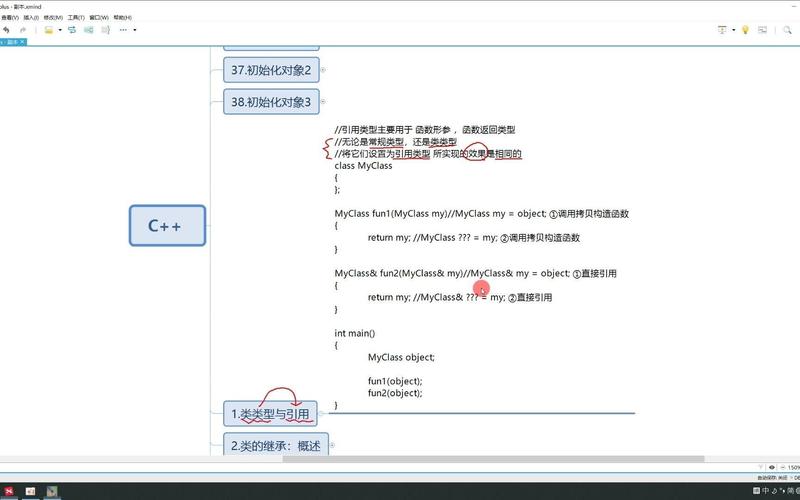Click the 150% zoom level value
800x500 pixels.
[x=794, y=467]
